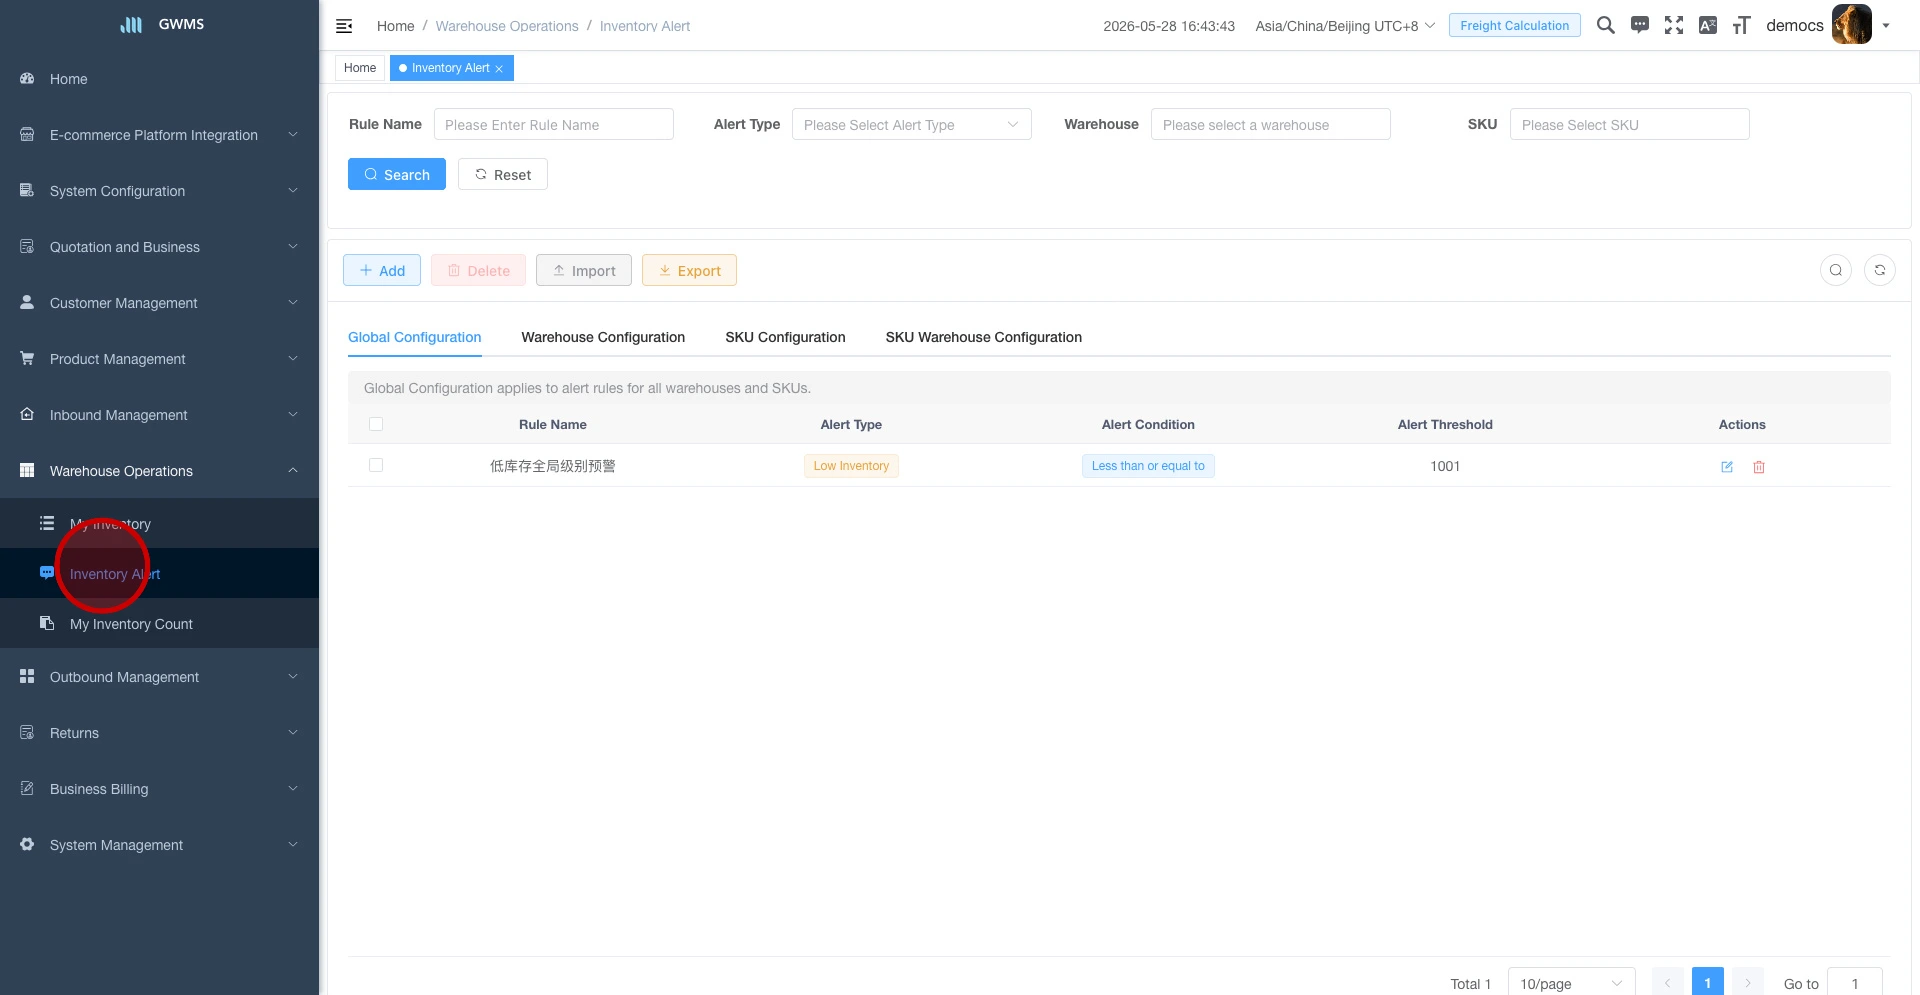1920x995 pixels.
Task: Click the Freight Calculation button
Action: tap(1515, 25)
